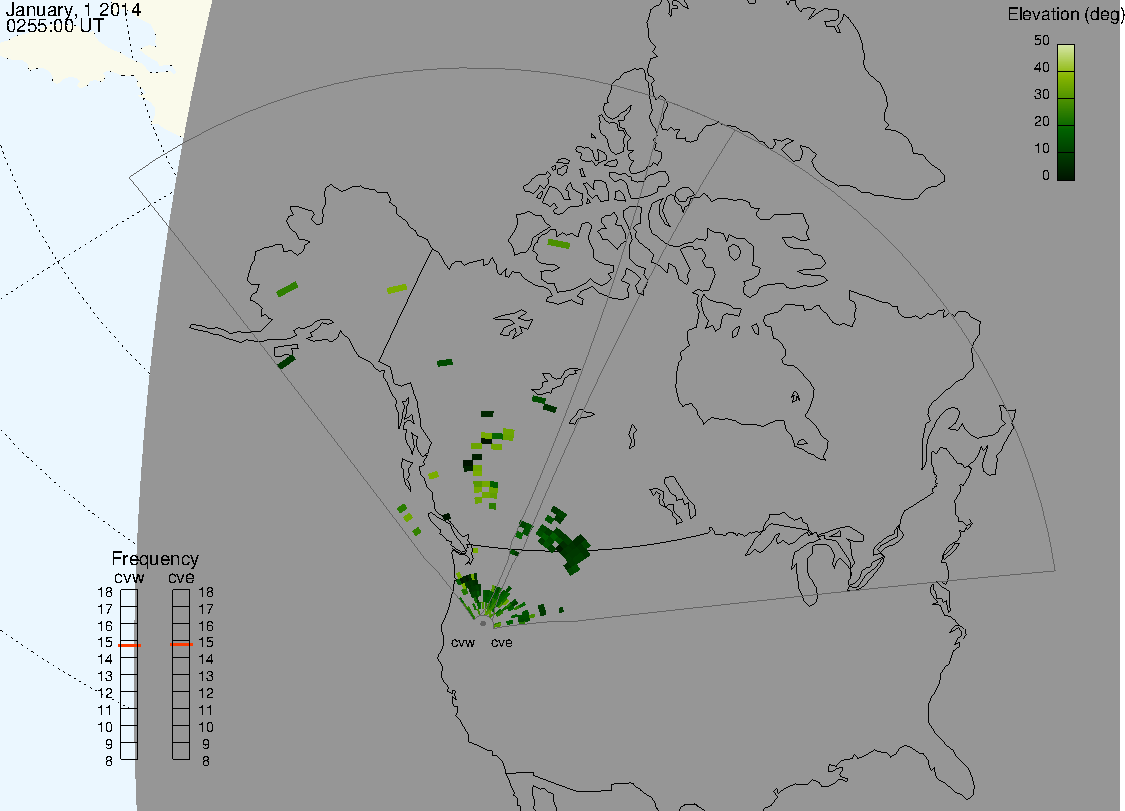This screenshot has height=811, width=1125.
Task: Click red marker on cve frequency bar
Action: click(182, 644)
